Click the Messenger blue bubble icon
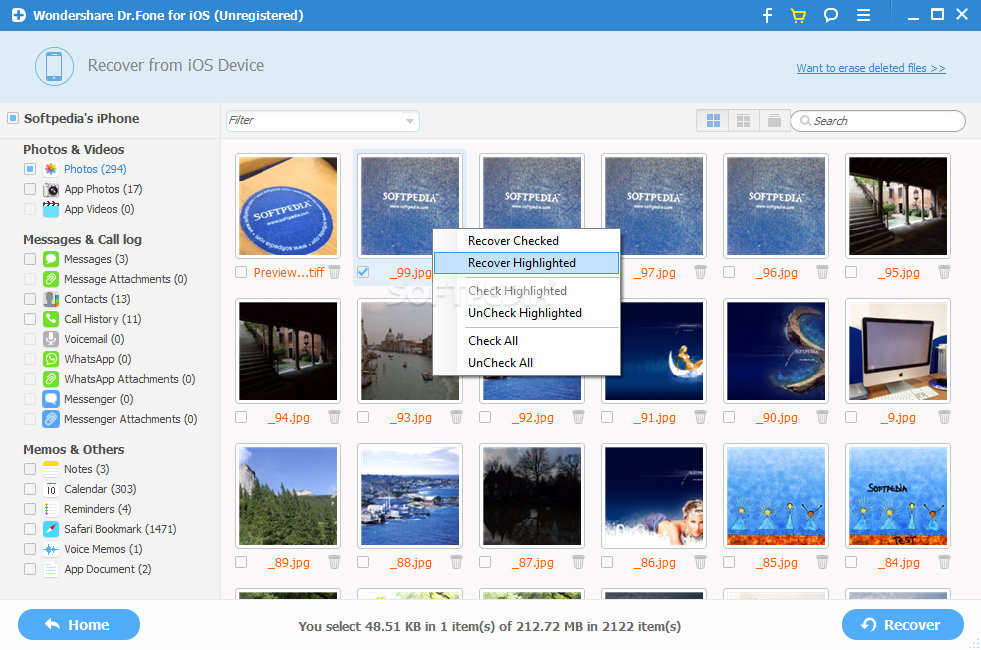Viewport: 981px width, 650px height. [51, 399]
